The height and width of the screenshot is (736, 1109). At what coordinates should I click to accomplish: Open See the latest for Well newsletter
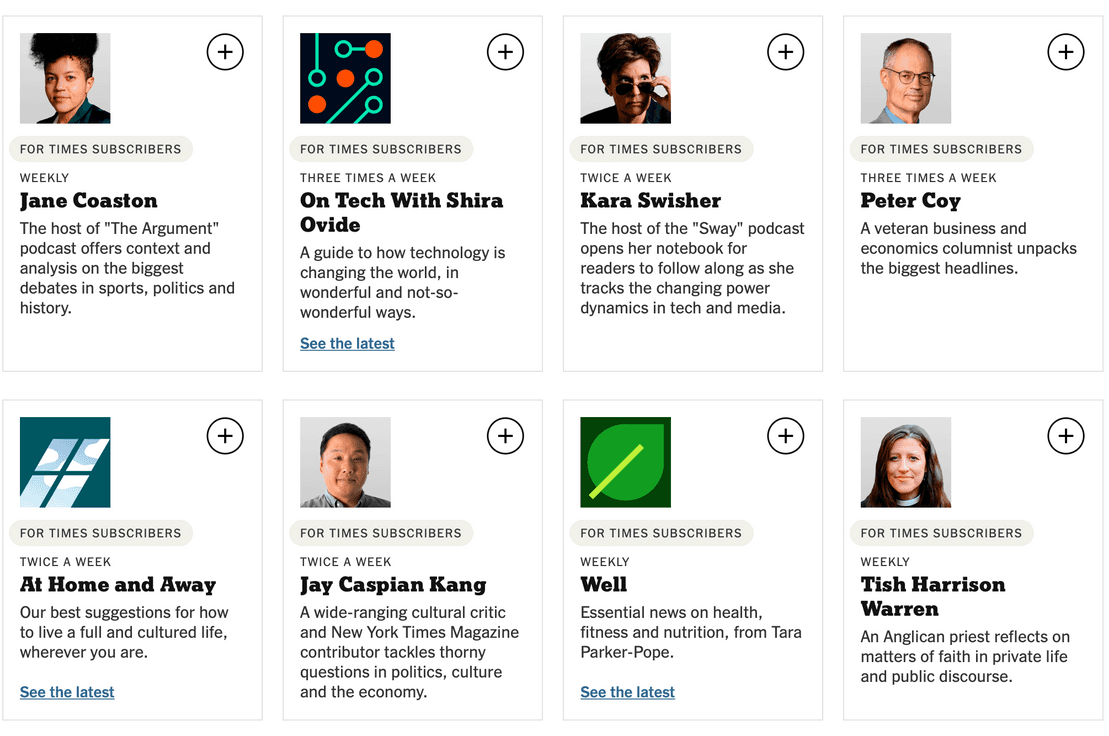pos(627,692)
